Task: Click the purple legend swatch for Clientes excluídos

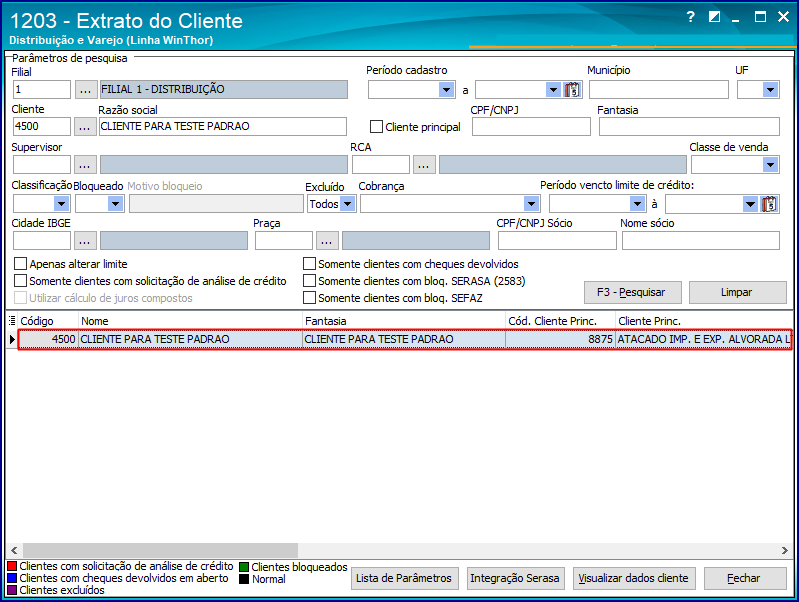Action: coord(12,590)
